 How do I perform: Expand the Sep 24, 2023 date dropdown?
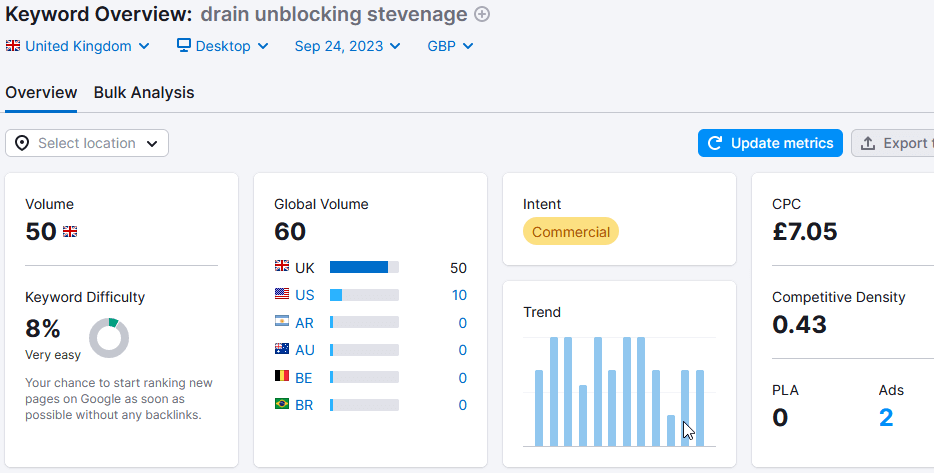click(347, 46)
